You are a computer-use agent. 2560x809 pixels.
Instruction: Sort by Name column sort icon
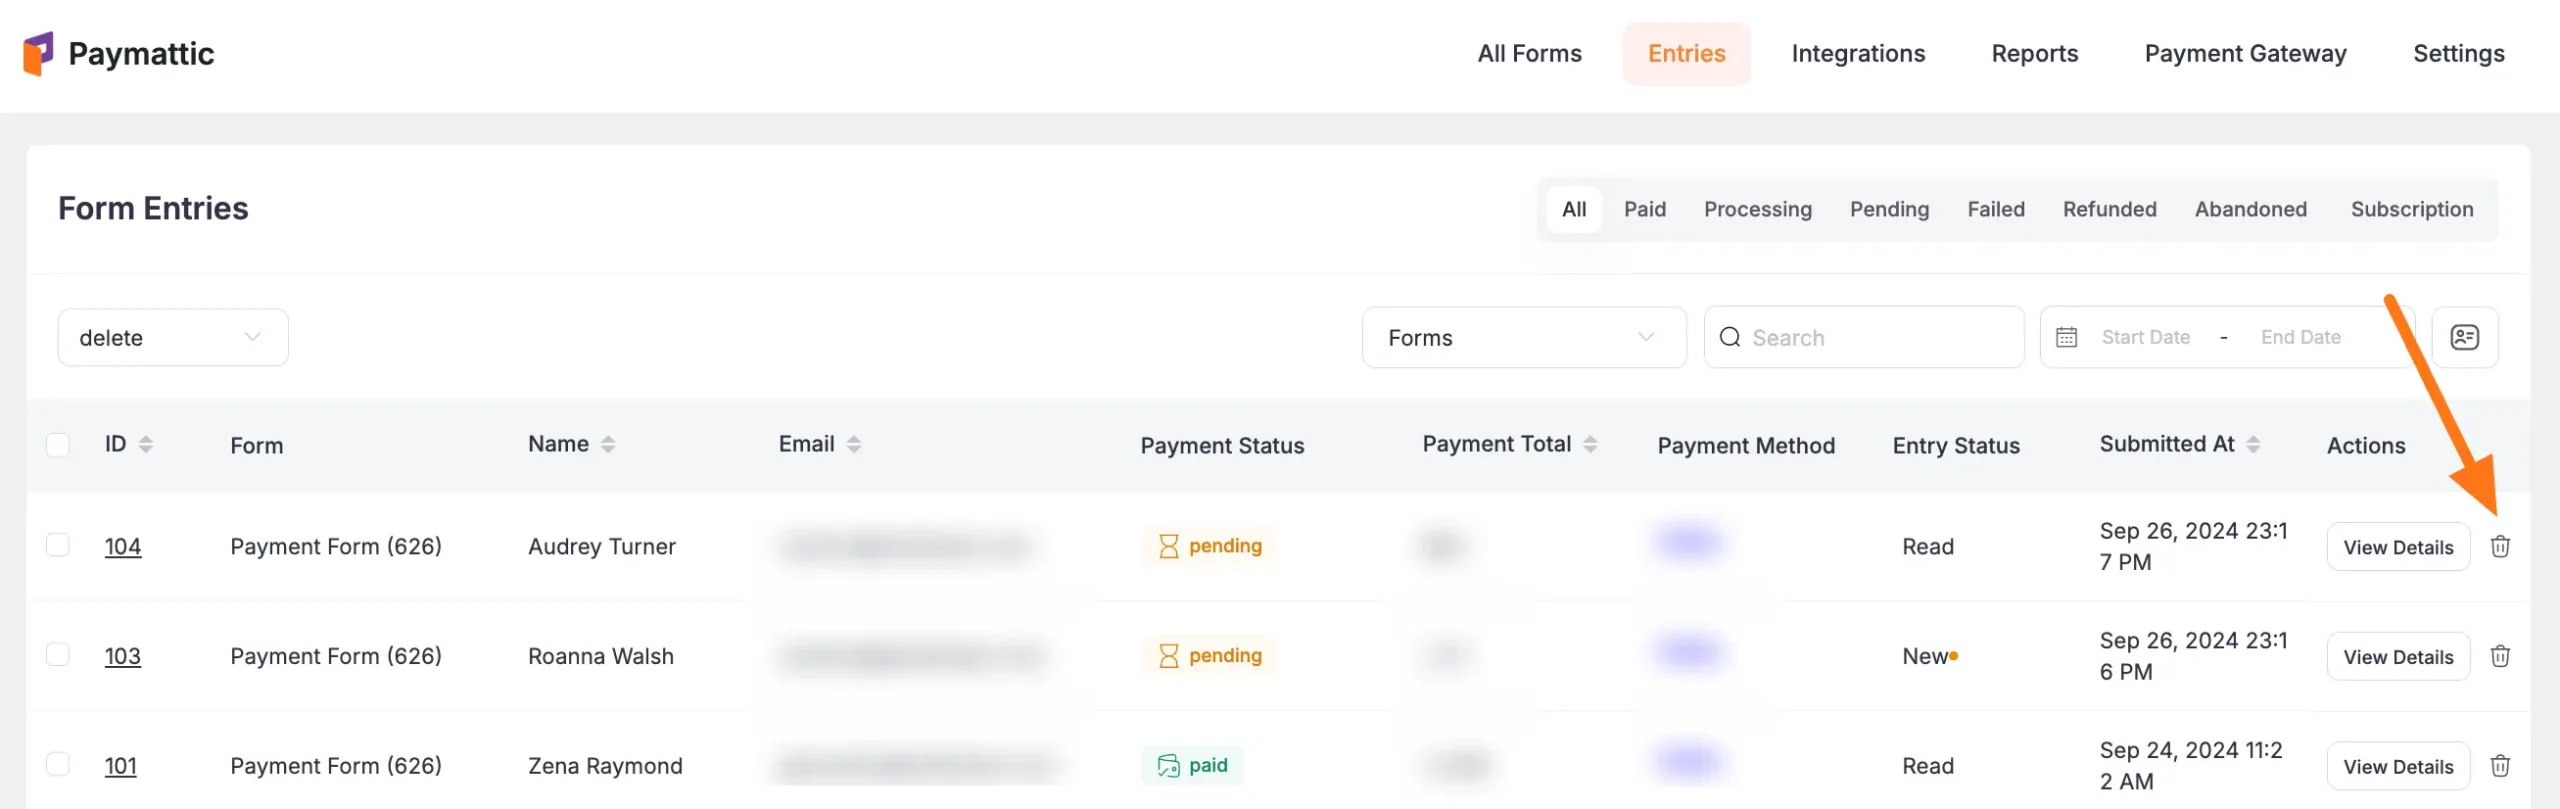(608, 445)
